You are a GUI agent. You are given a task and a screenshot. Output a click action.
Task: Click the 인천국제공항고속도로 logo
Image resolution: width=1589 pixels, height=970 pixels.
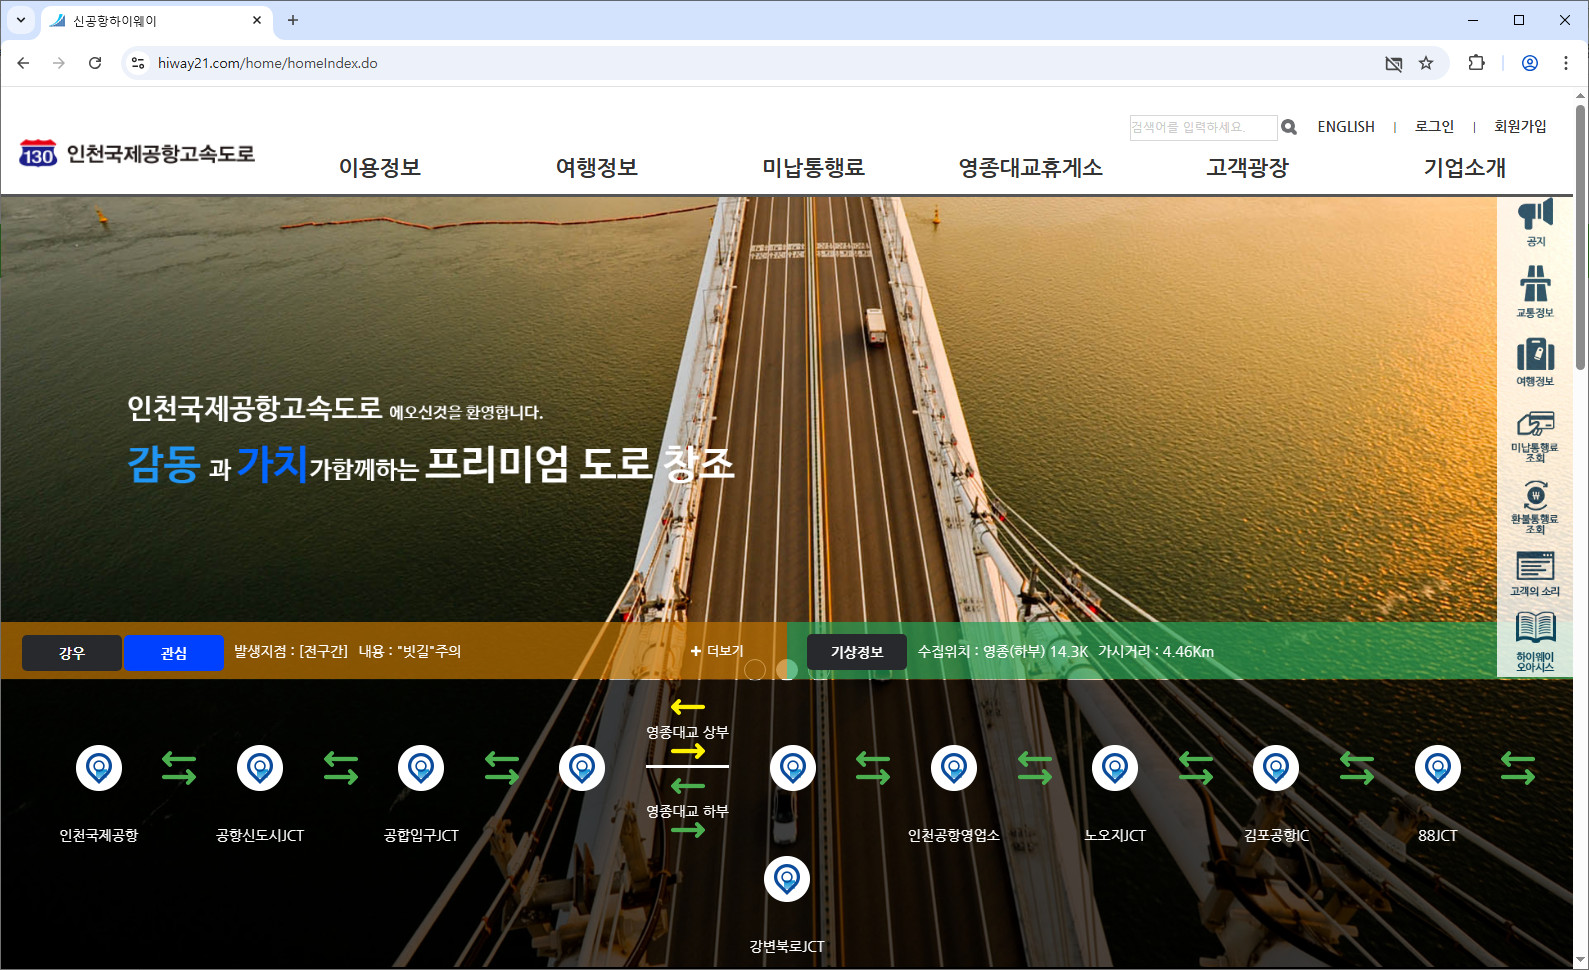coord(137,153)
